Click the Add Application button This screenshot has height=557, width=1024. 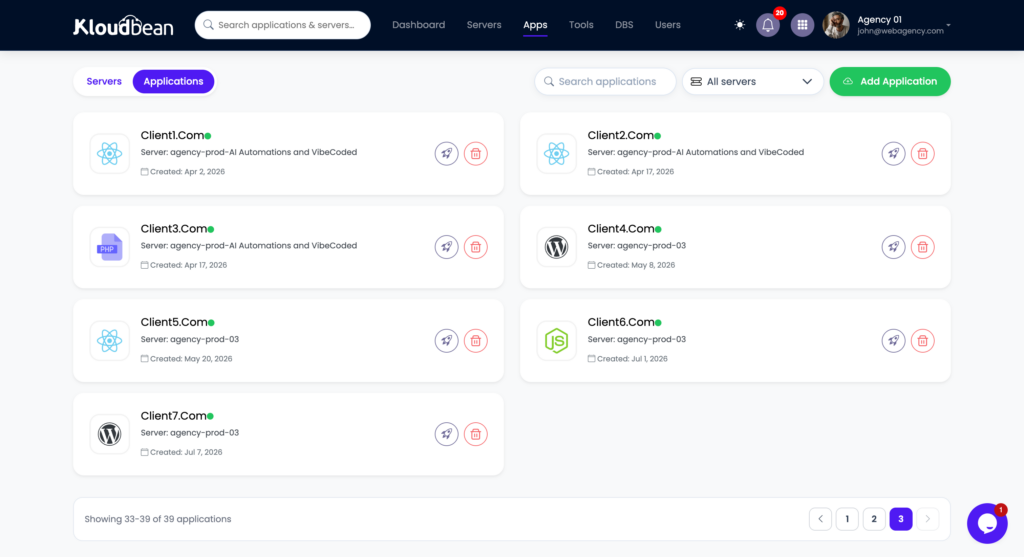click(x=889, y=82)
